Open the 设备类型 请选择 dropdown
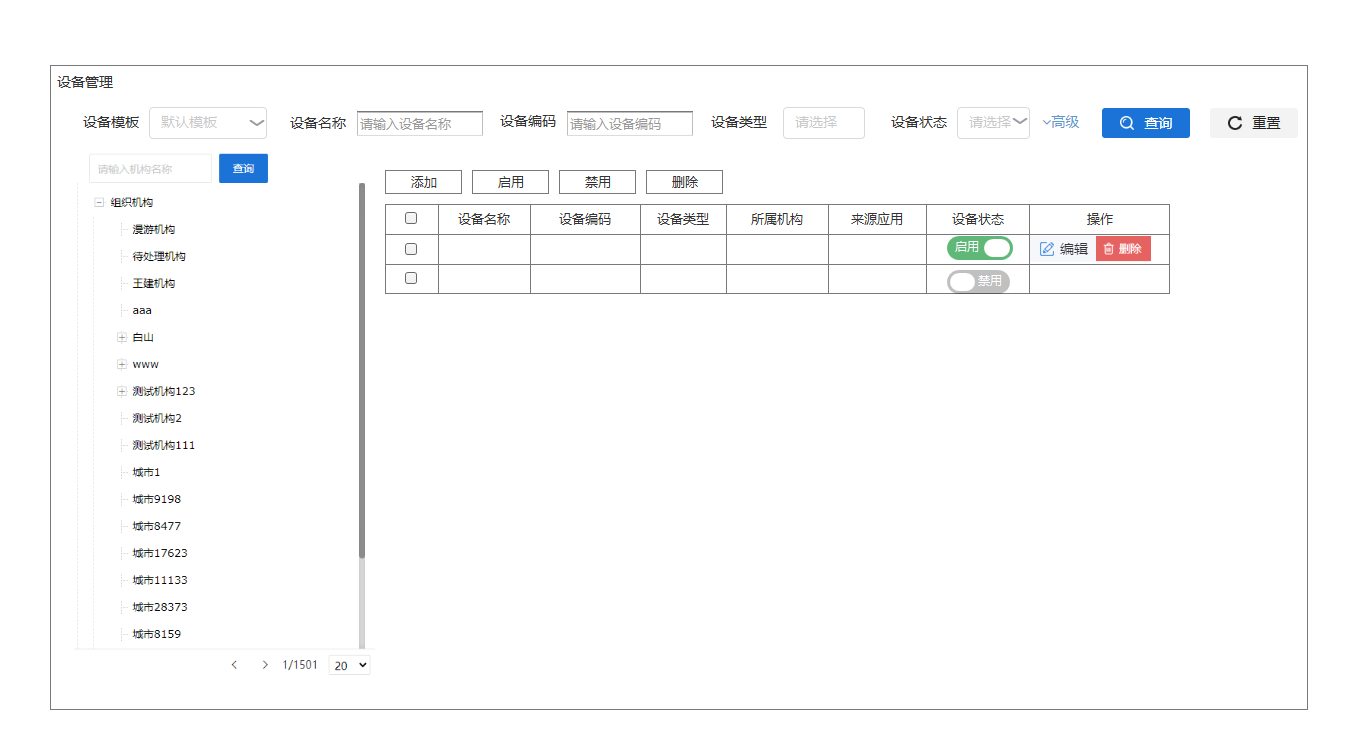The width and height of the screenshot is (1364, 750). [x=823, y=122]
